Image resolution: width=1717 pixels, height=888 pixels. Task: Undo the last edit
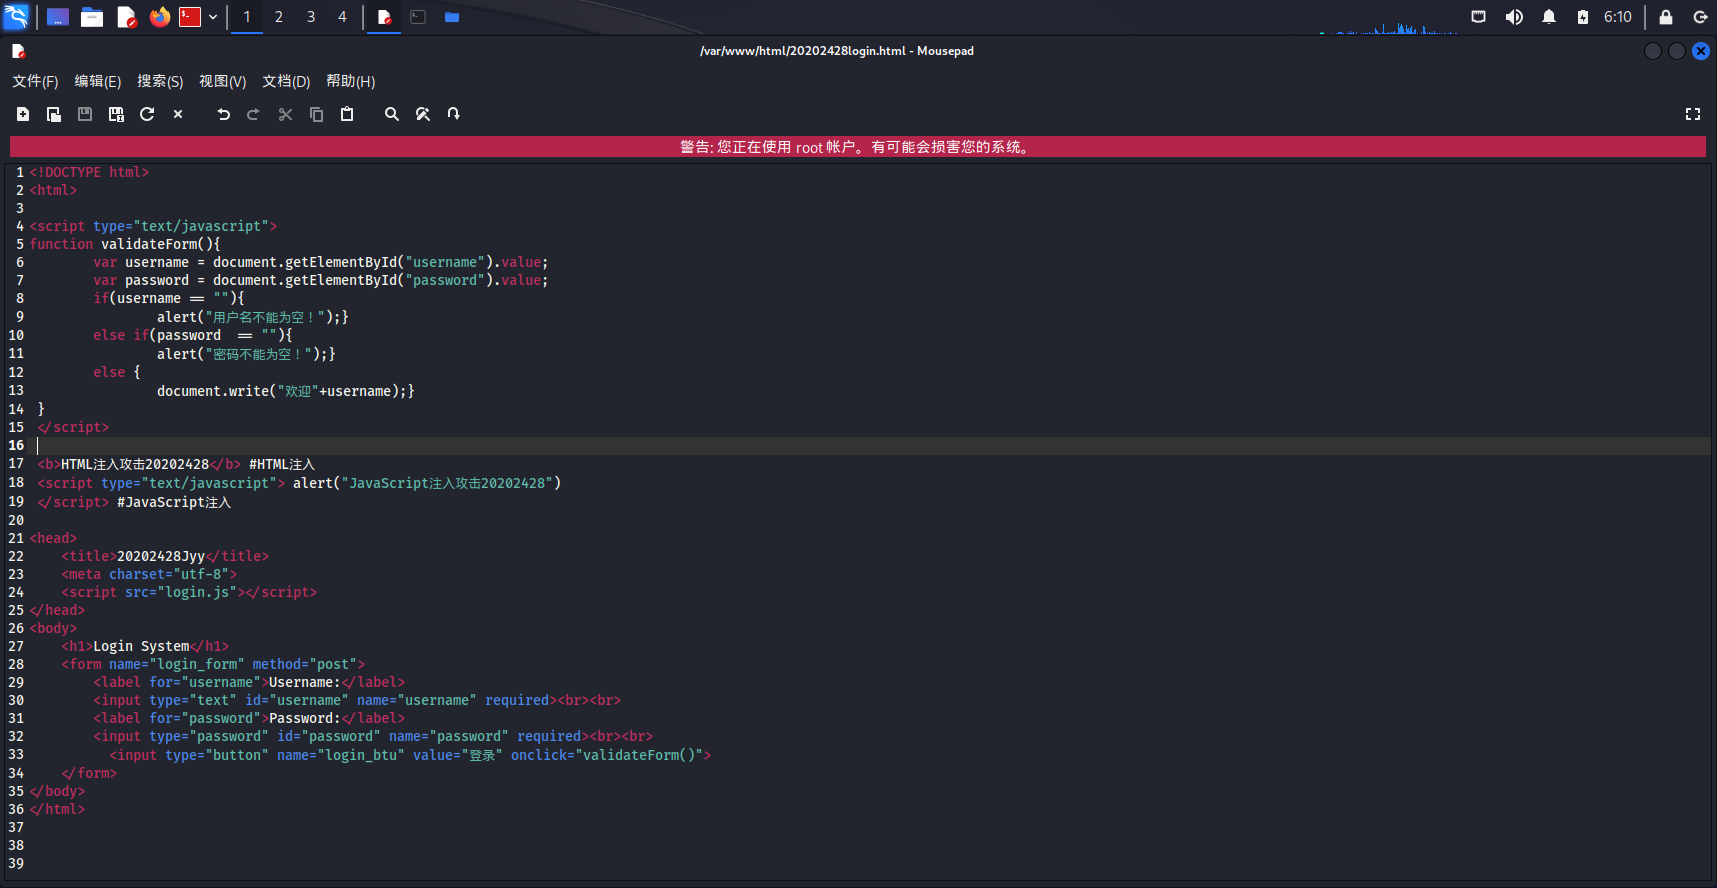(223, 114)
